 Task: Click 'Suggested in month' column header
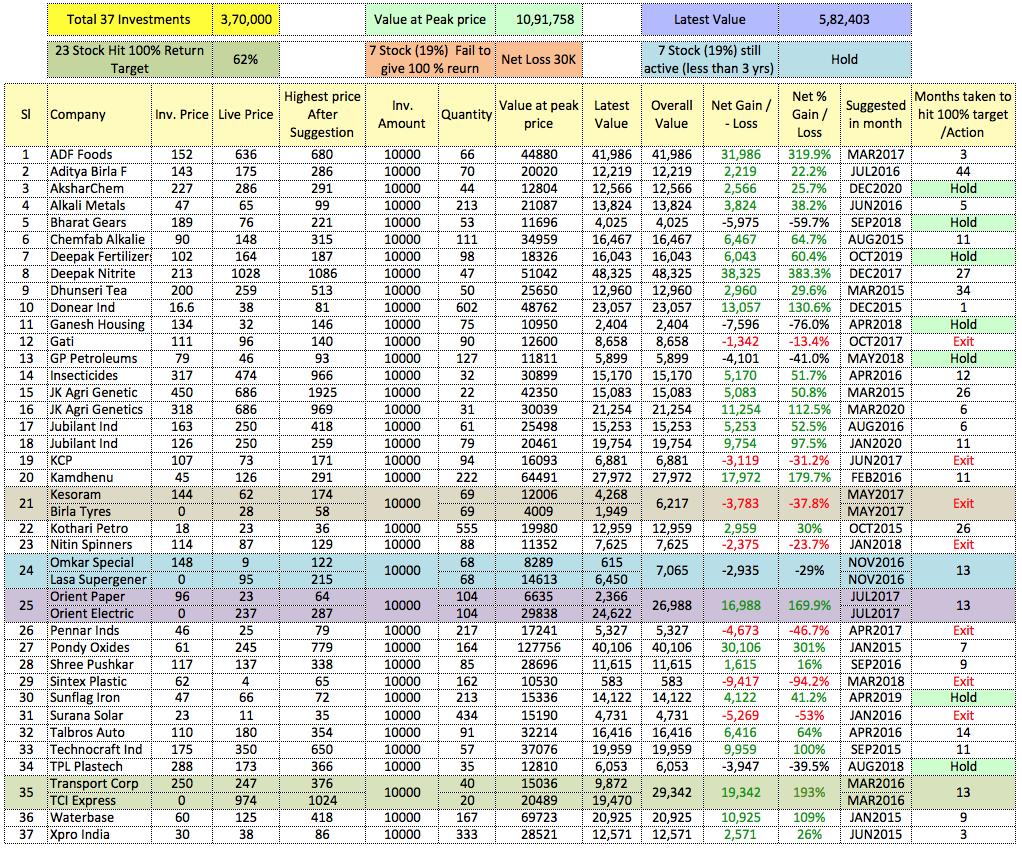tap(876, 115)
